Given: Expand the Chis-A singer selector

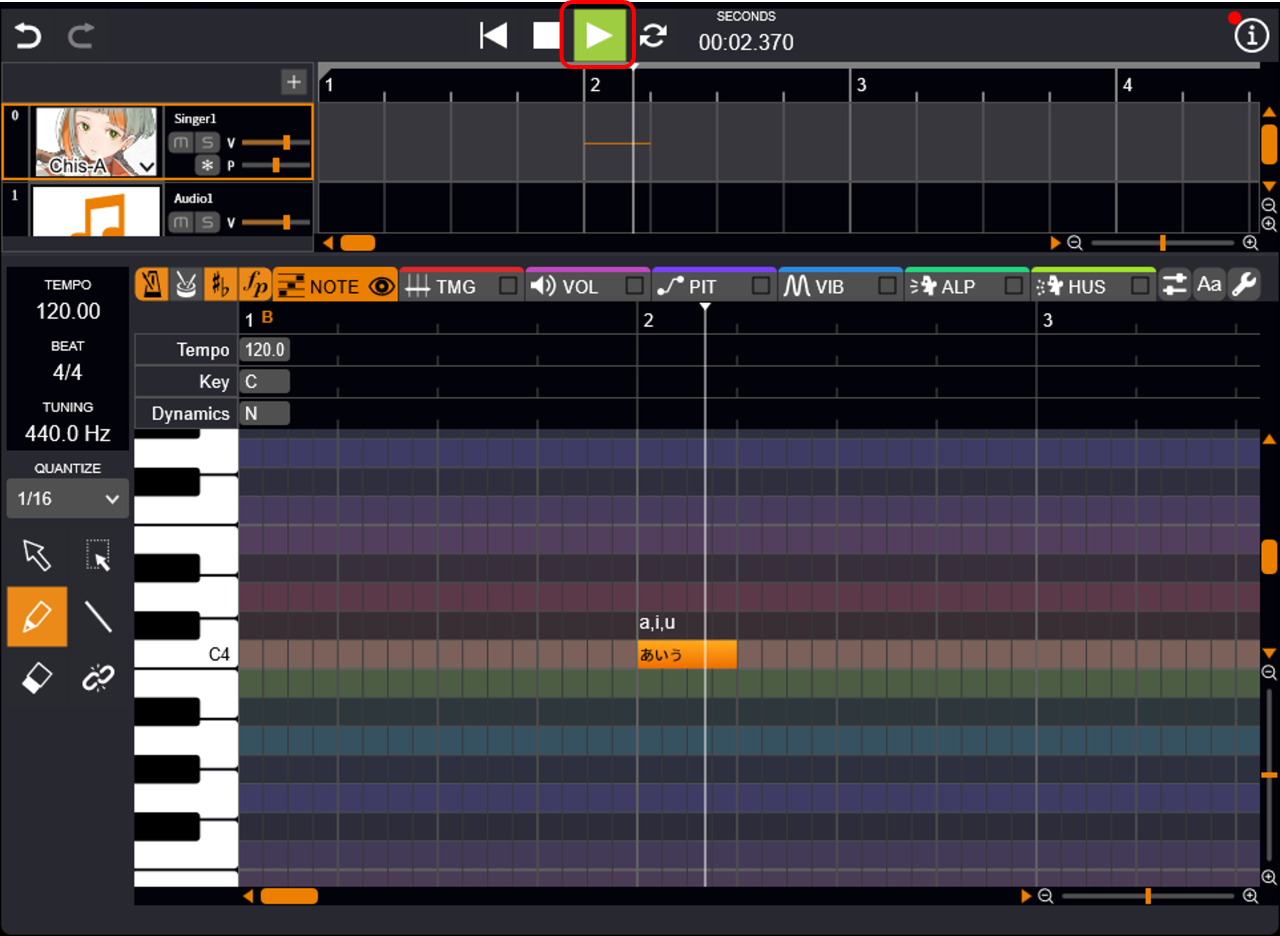Looking at the screenshot, I should tap(146, 167).
